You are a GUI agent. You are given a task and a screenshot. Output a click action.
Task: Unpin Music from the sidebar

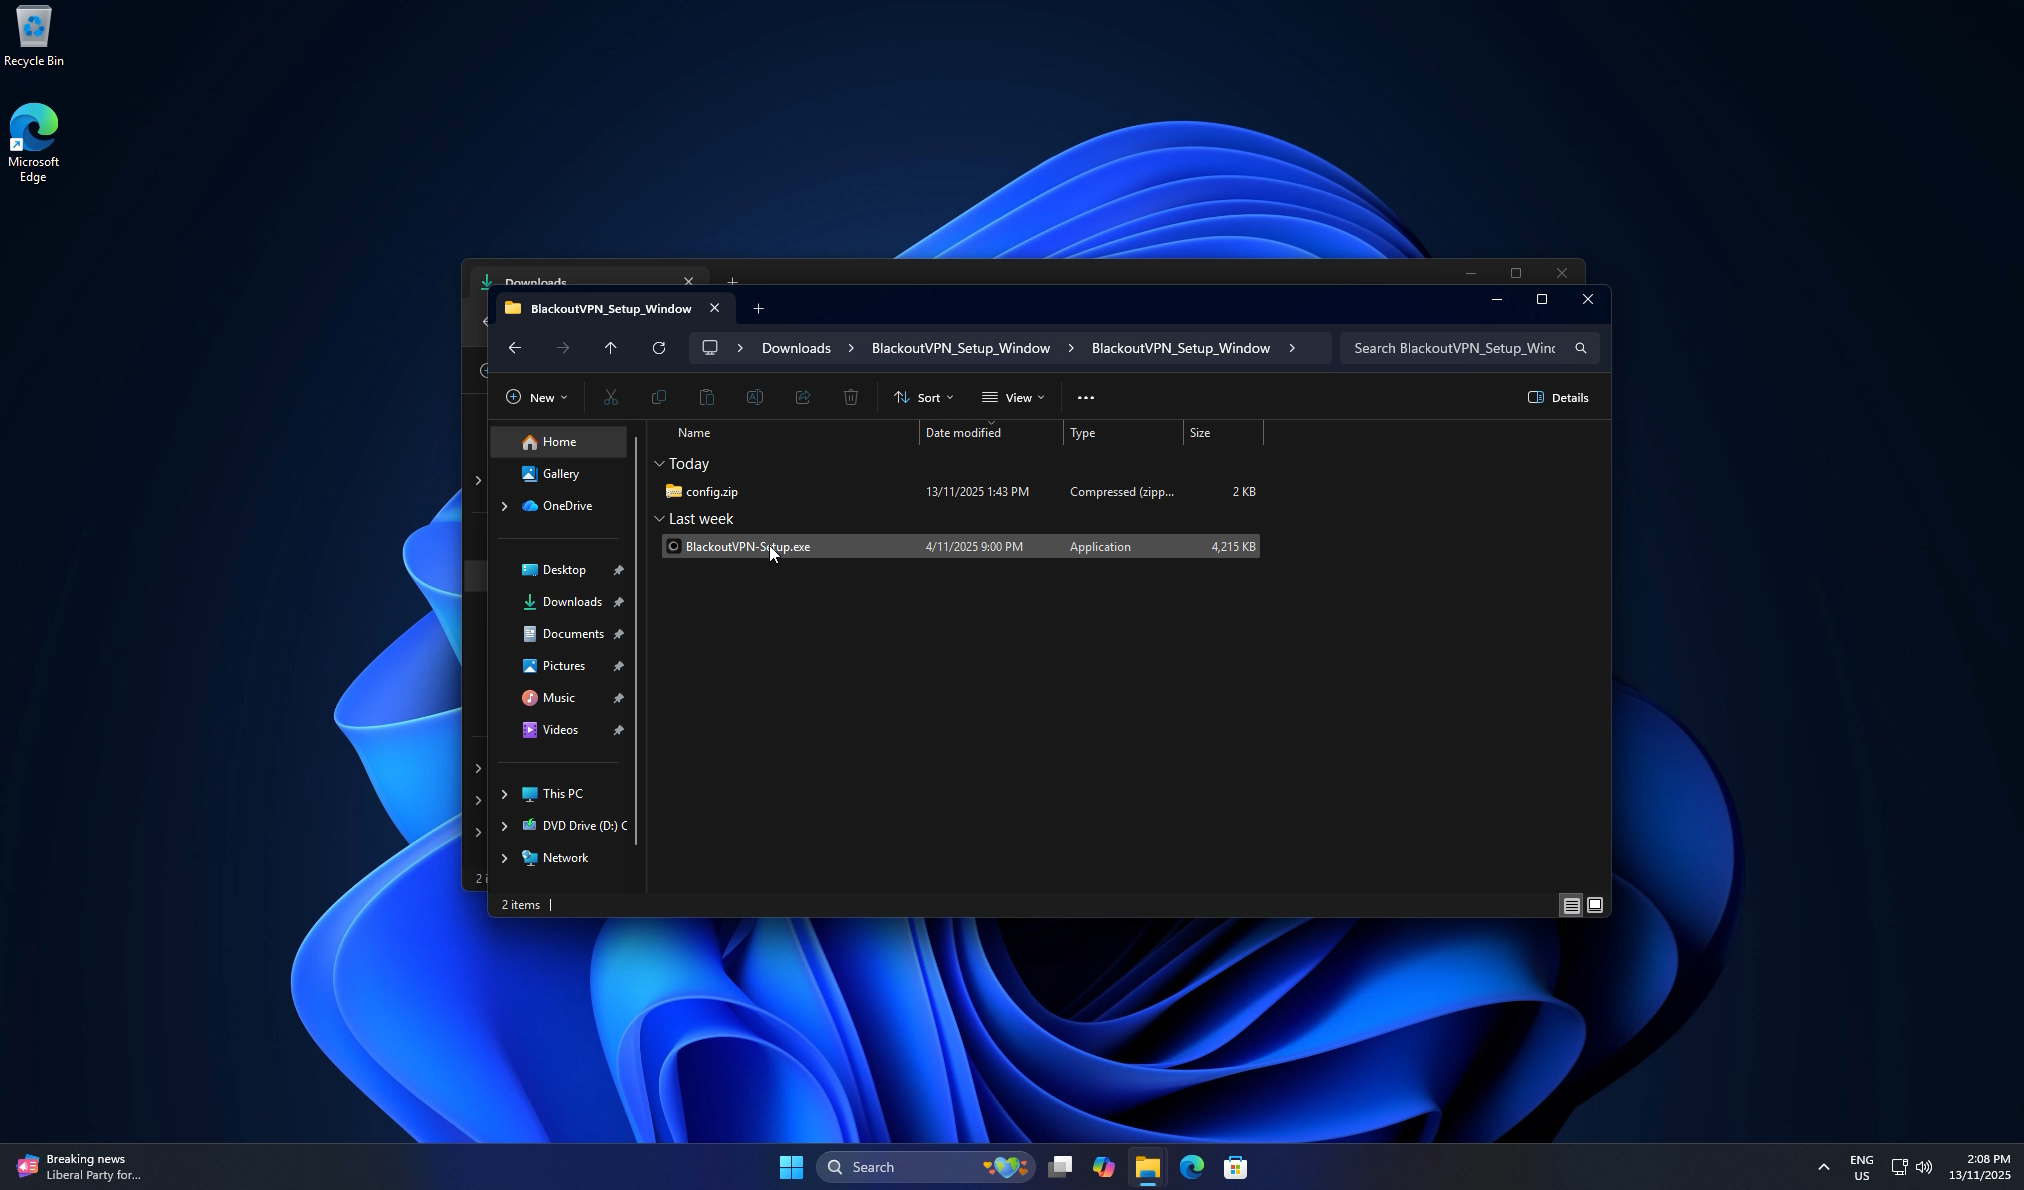(619, 697)
